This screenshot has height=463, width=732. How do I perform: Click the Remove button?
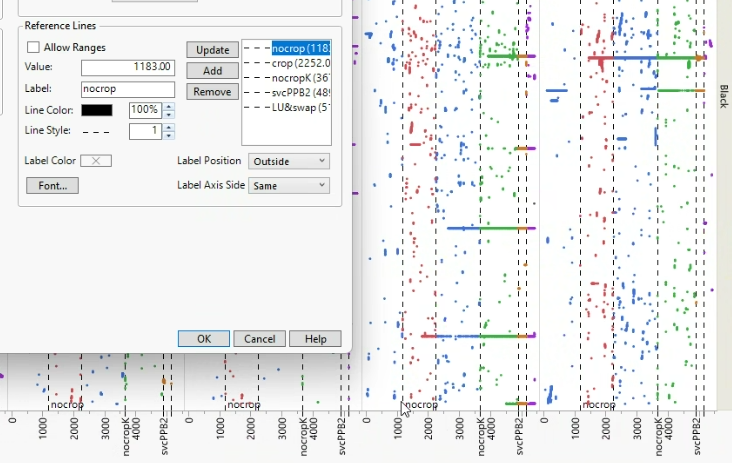[212, 91]
